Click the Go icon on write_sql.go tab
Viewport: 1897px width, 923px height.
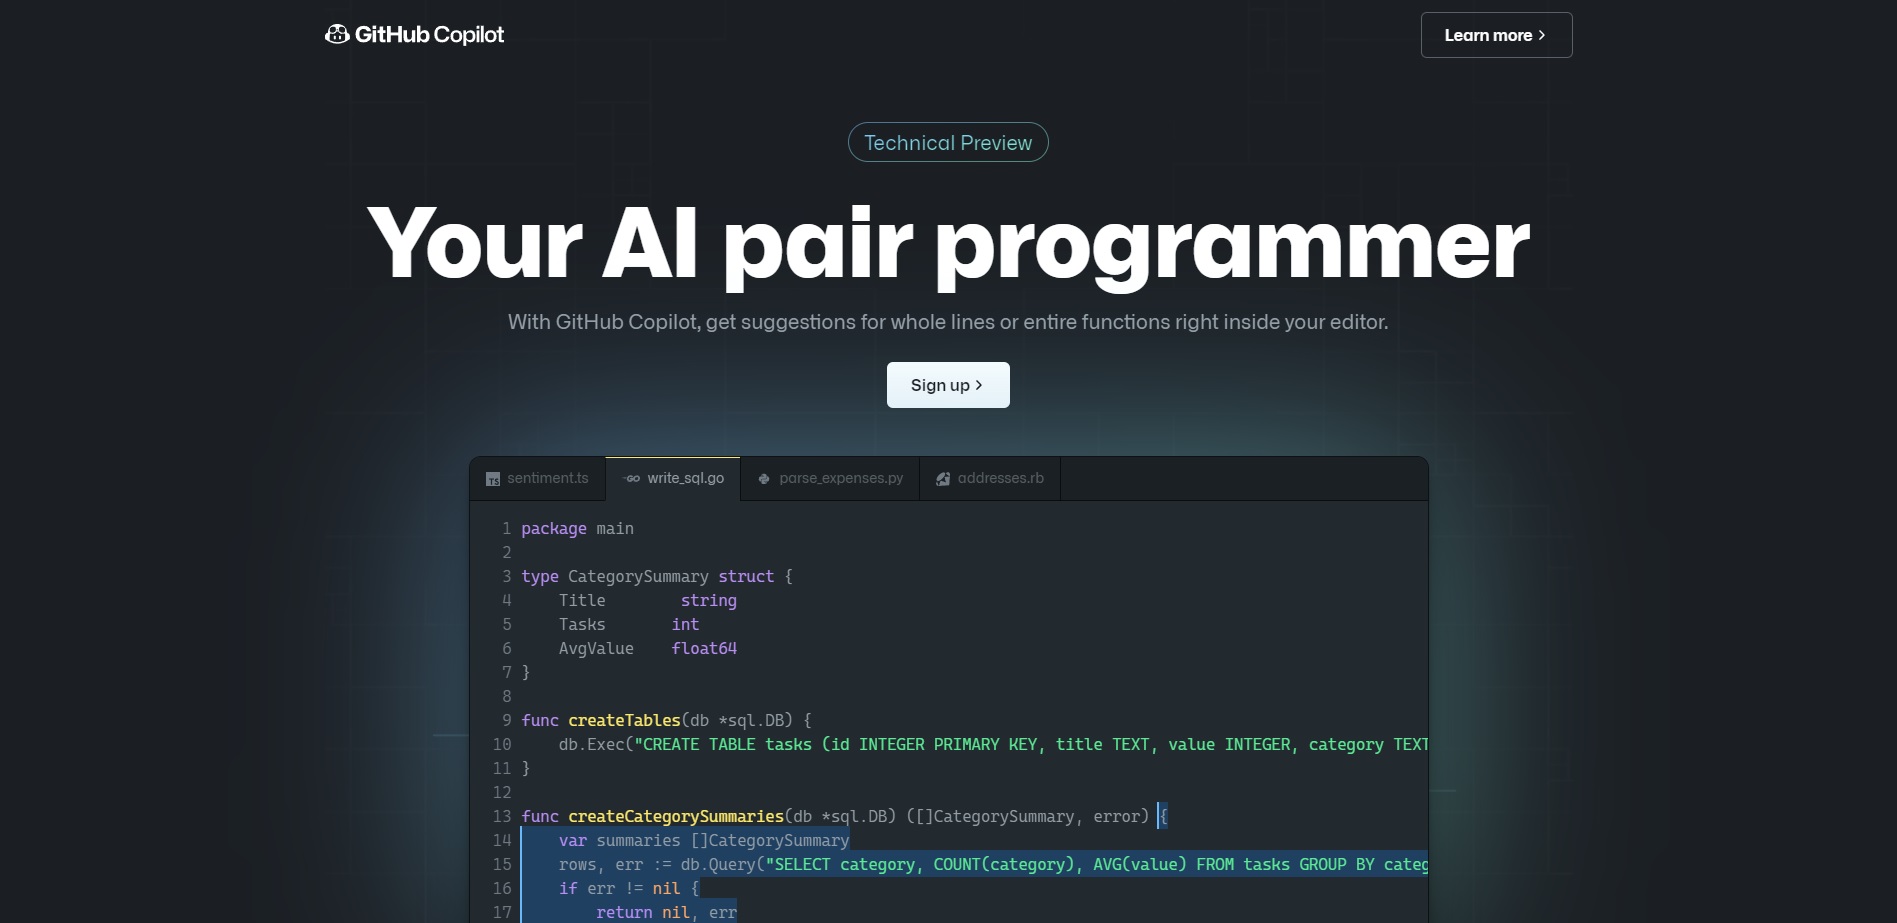click(632, 479)
